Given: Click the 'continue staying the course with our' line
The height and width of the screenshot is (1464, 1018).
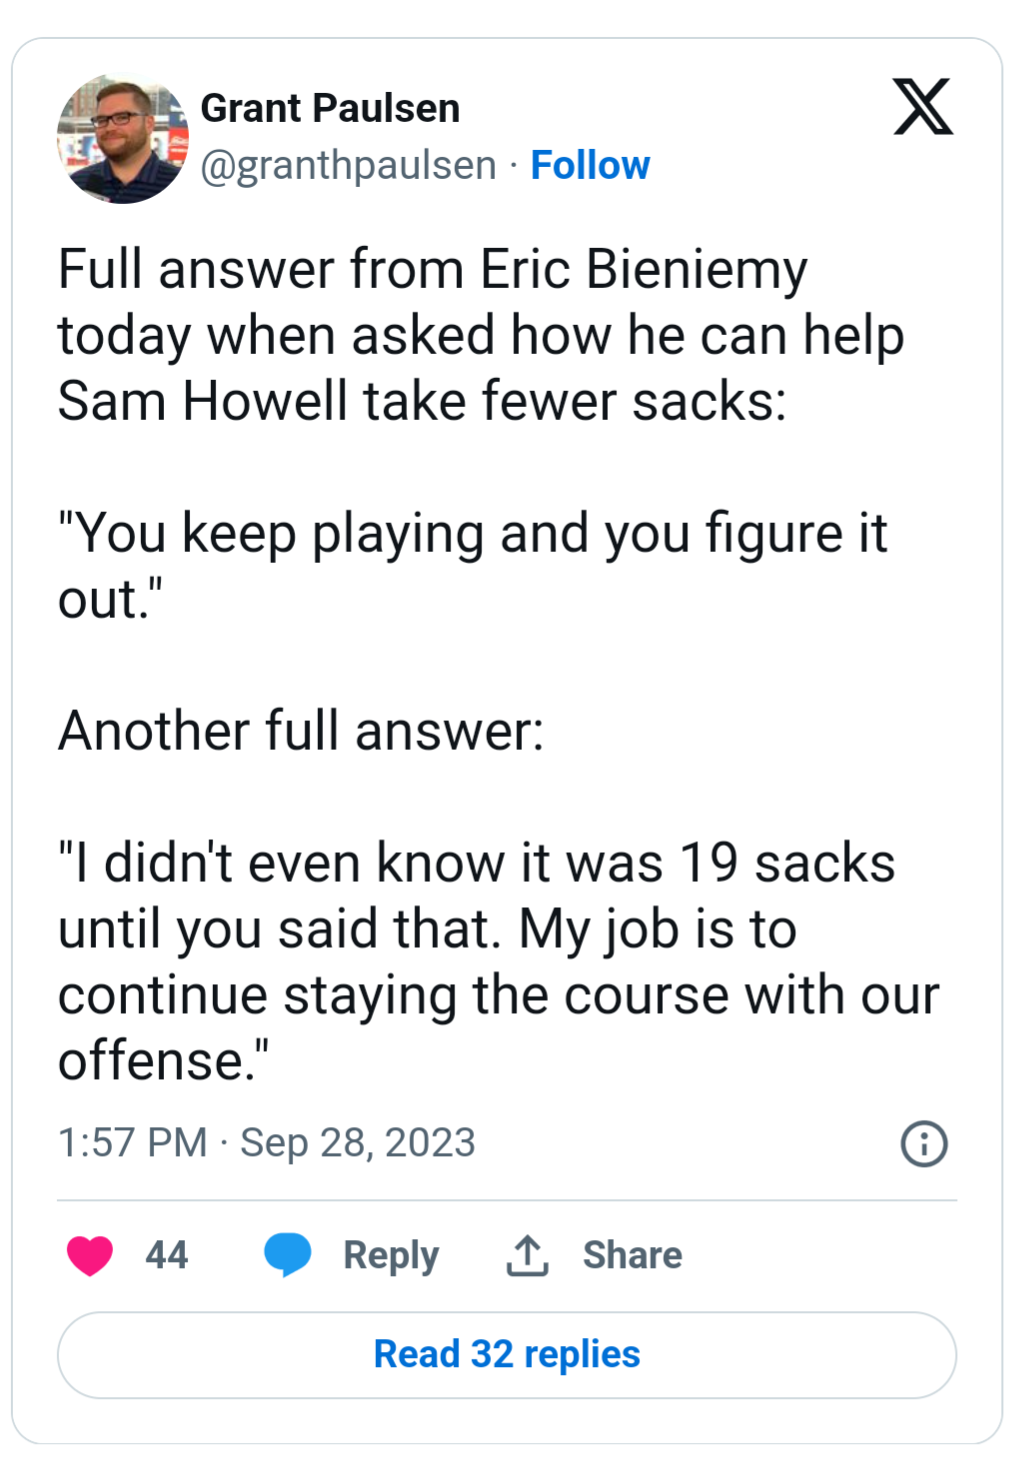Looking at the screenshot, I should (x=498, y=997).
